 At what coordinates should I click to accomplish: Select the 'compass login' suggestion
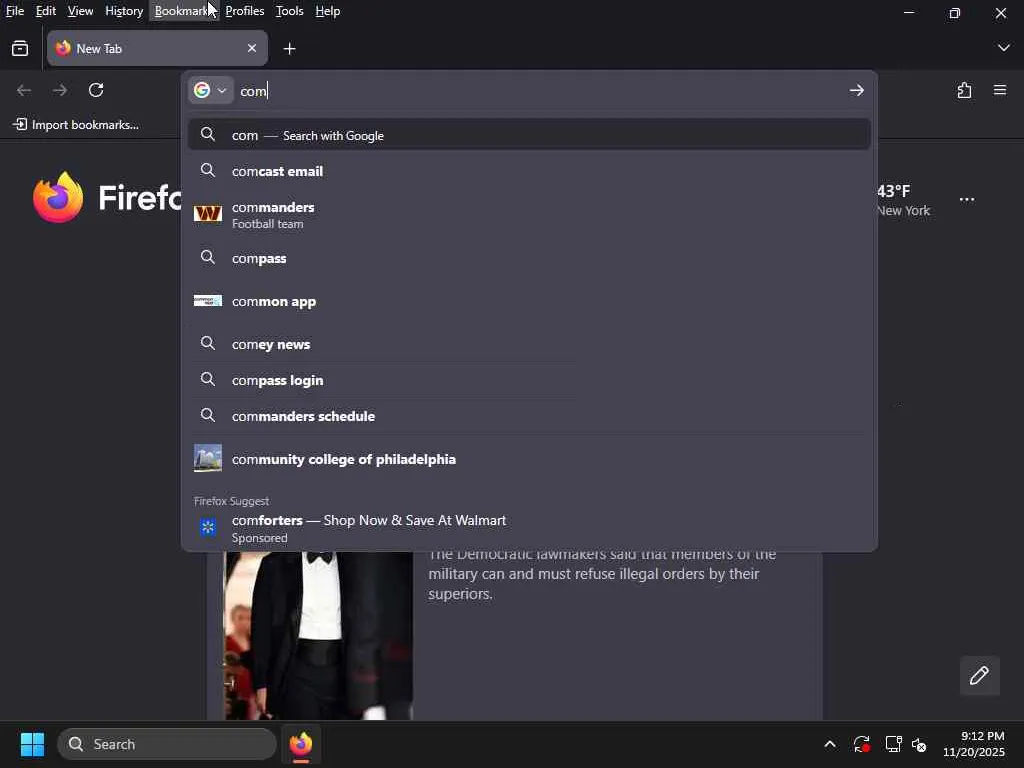tap(529, 380)
